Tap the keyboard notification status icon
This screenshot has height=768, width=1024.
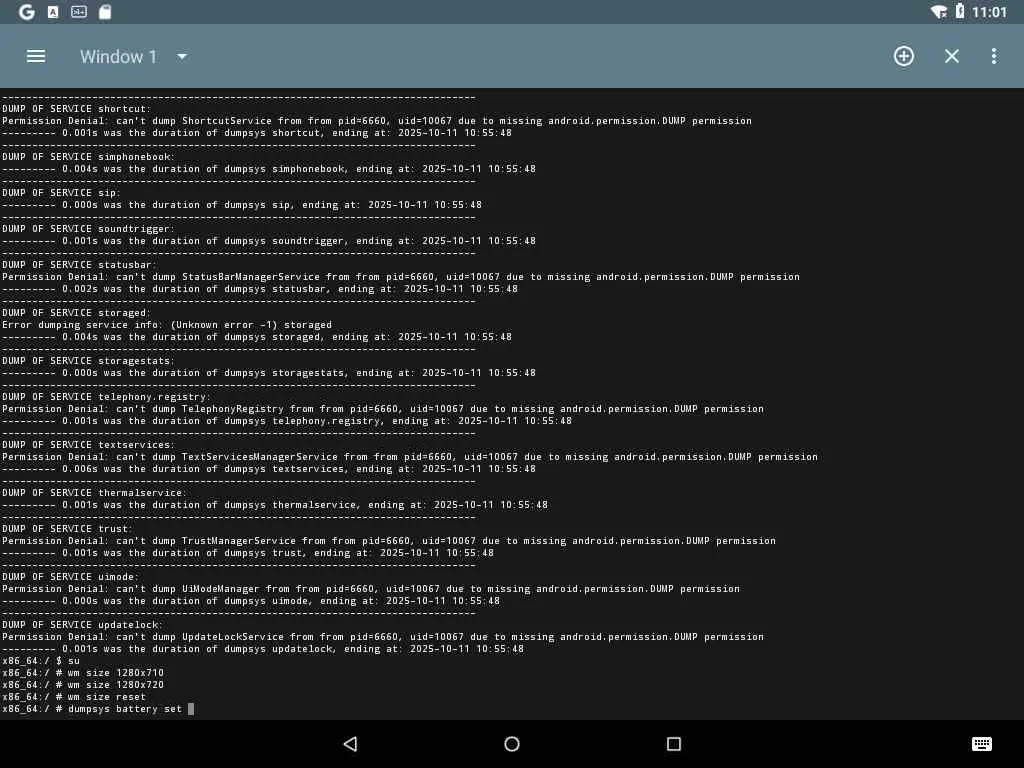click(79, 12)
